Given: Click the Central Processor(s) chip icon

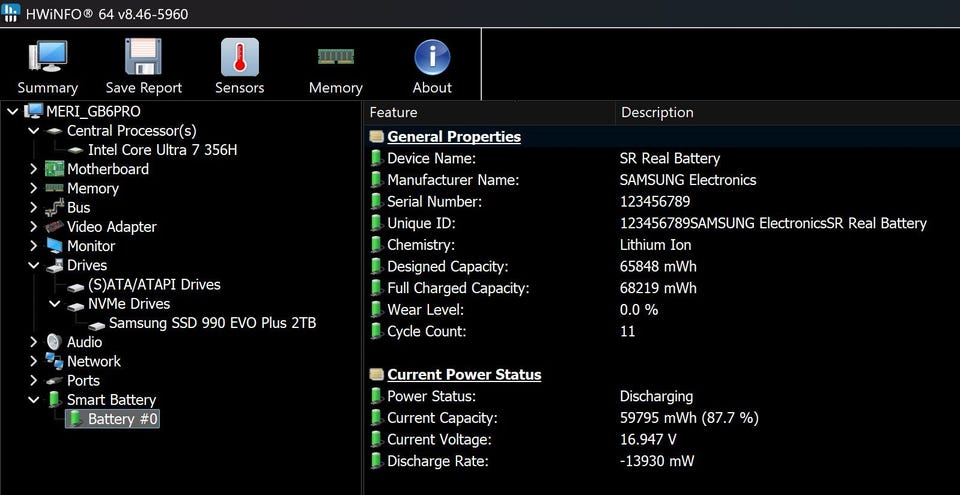Looking at the screenshot, I should click(54, 131).
